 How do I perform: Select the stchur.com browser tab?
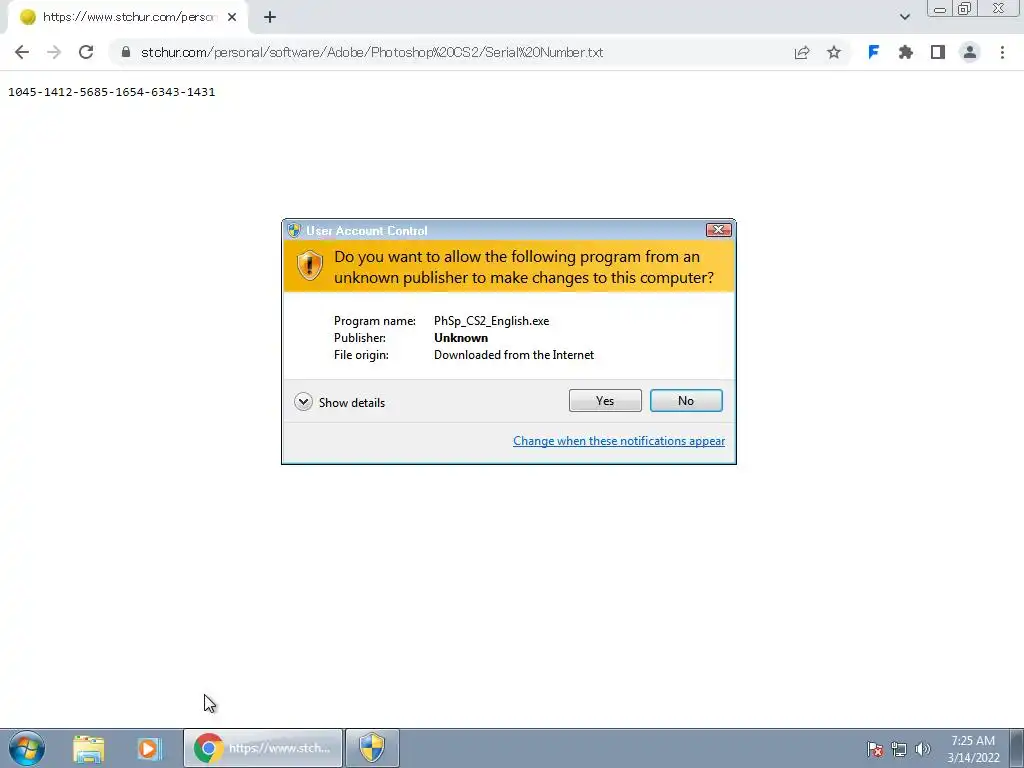128,17
